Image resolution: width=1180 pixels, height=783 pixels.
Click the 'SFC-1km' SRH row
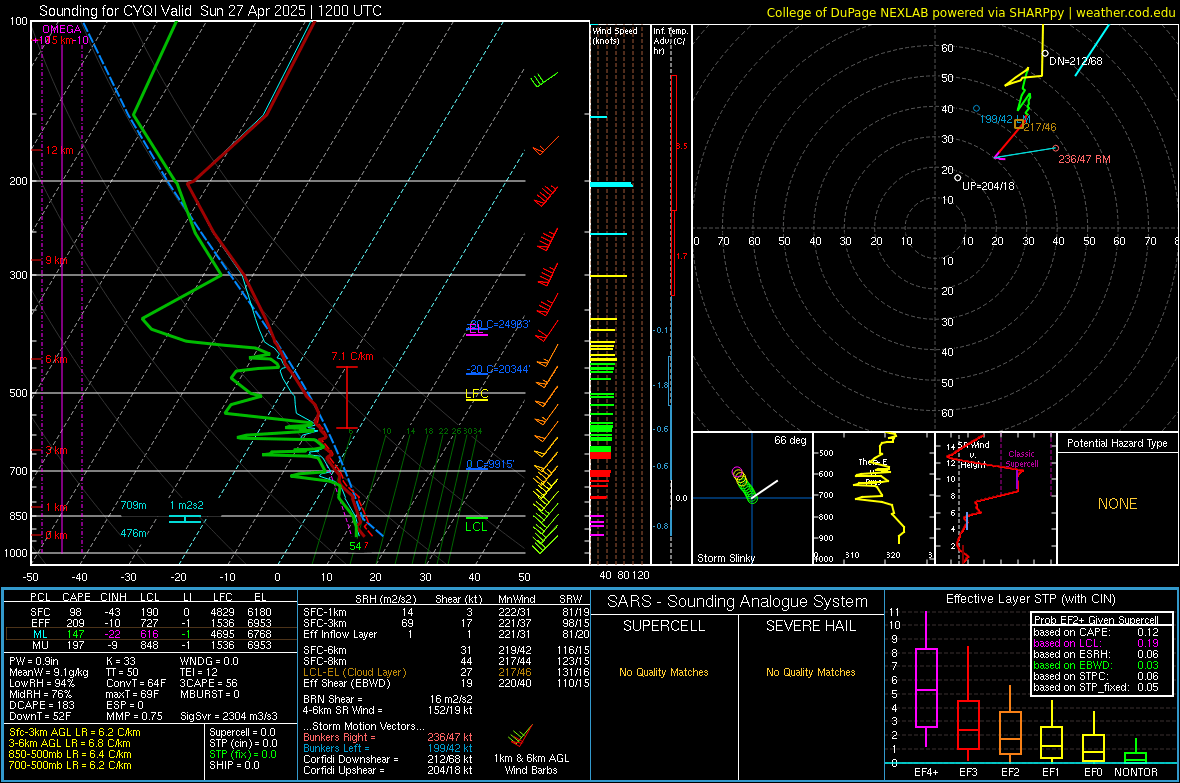click(446, 612)
